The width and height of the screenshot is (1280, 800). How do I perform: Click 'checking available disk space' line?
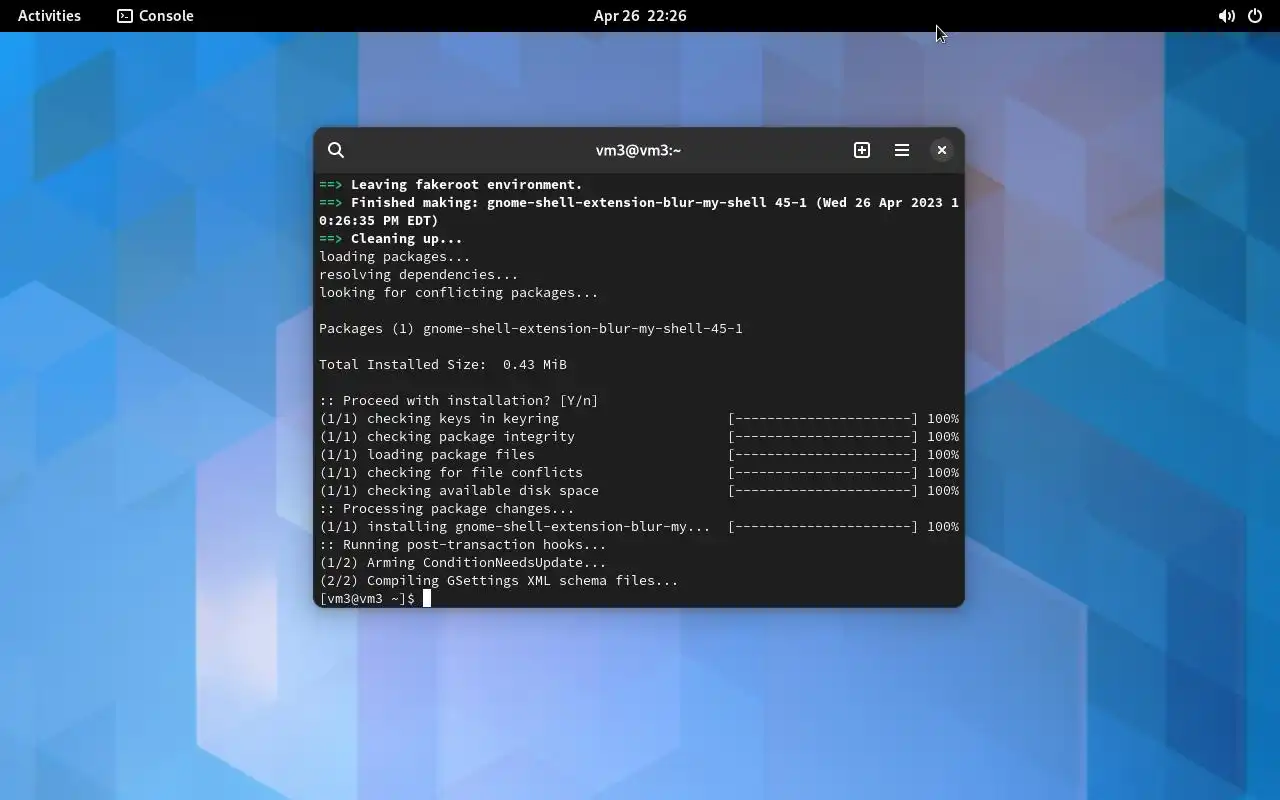638,490
